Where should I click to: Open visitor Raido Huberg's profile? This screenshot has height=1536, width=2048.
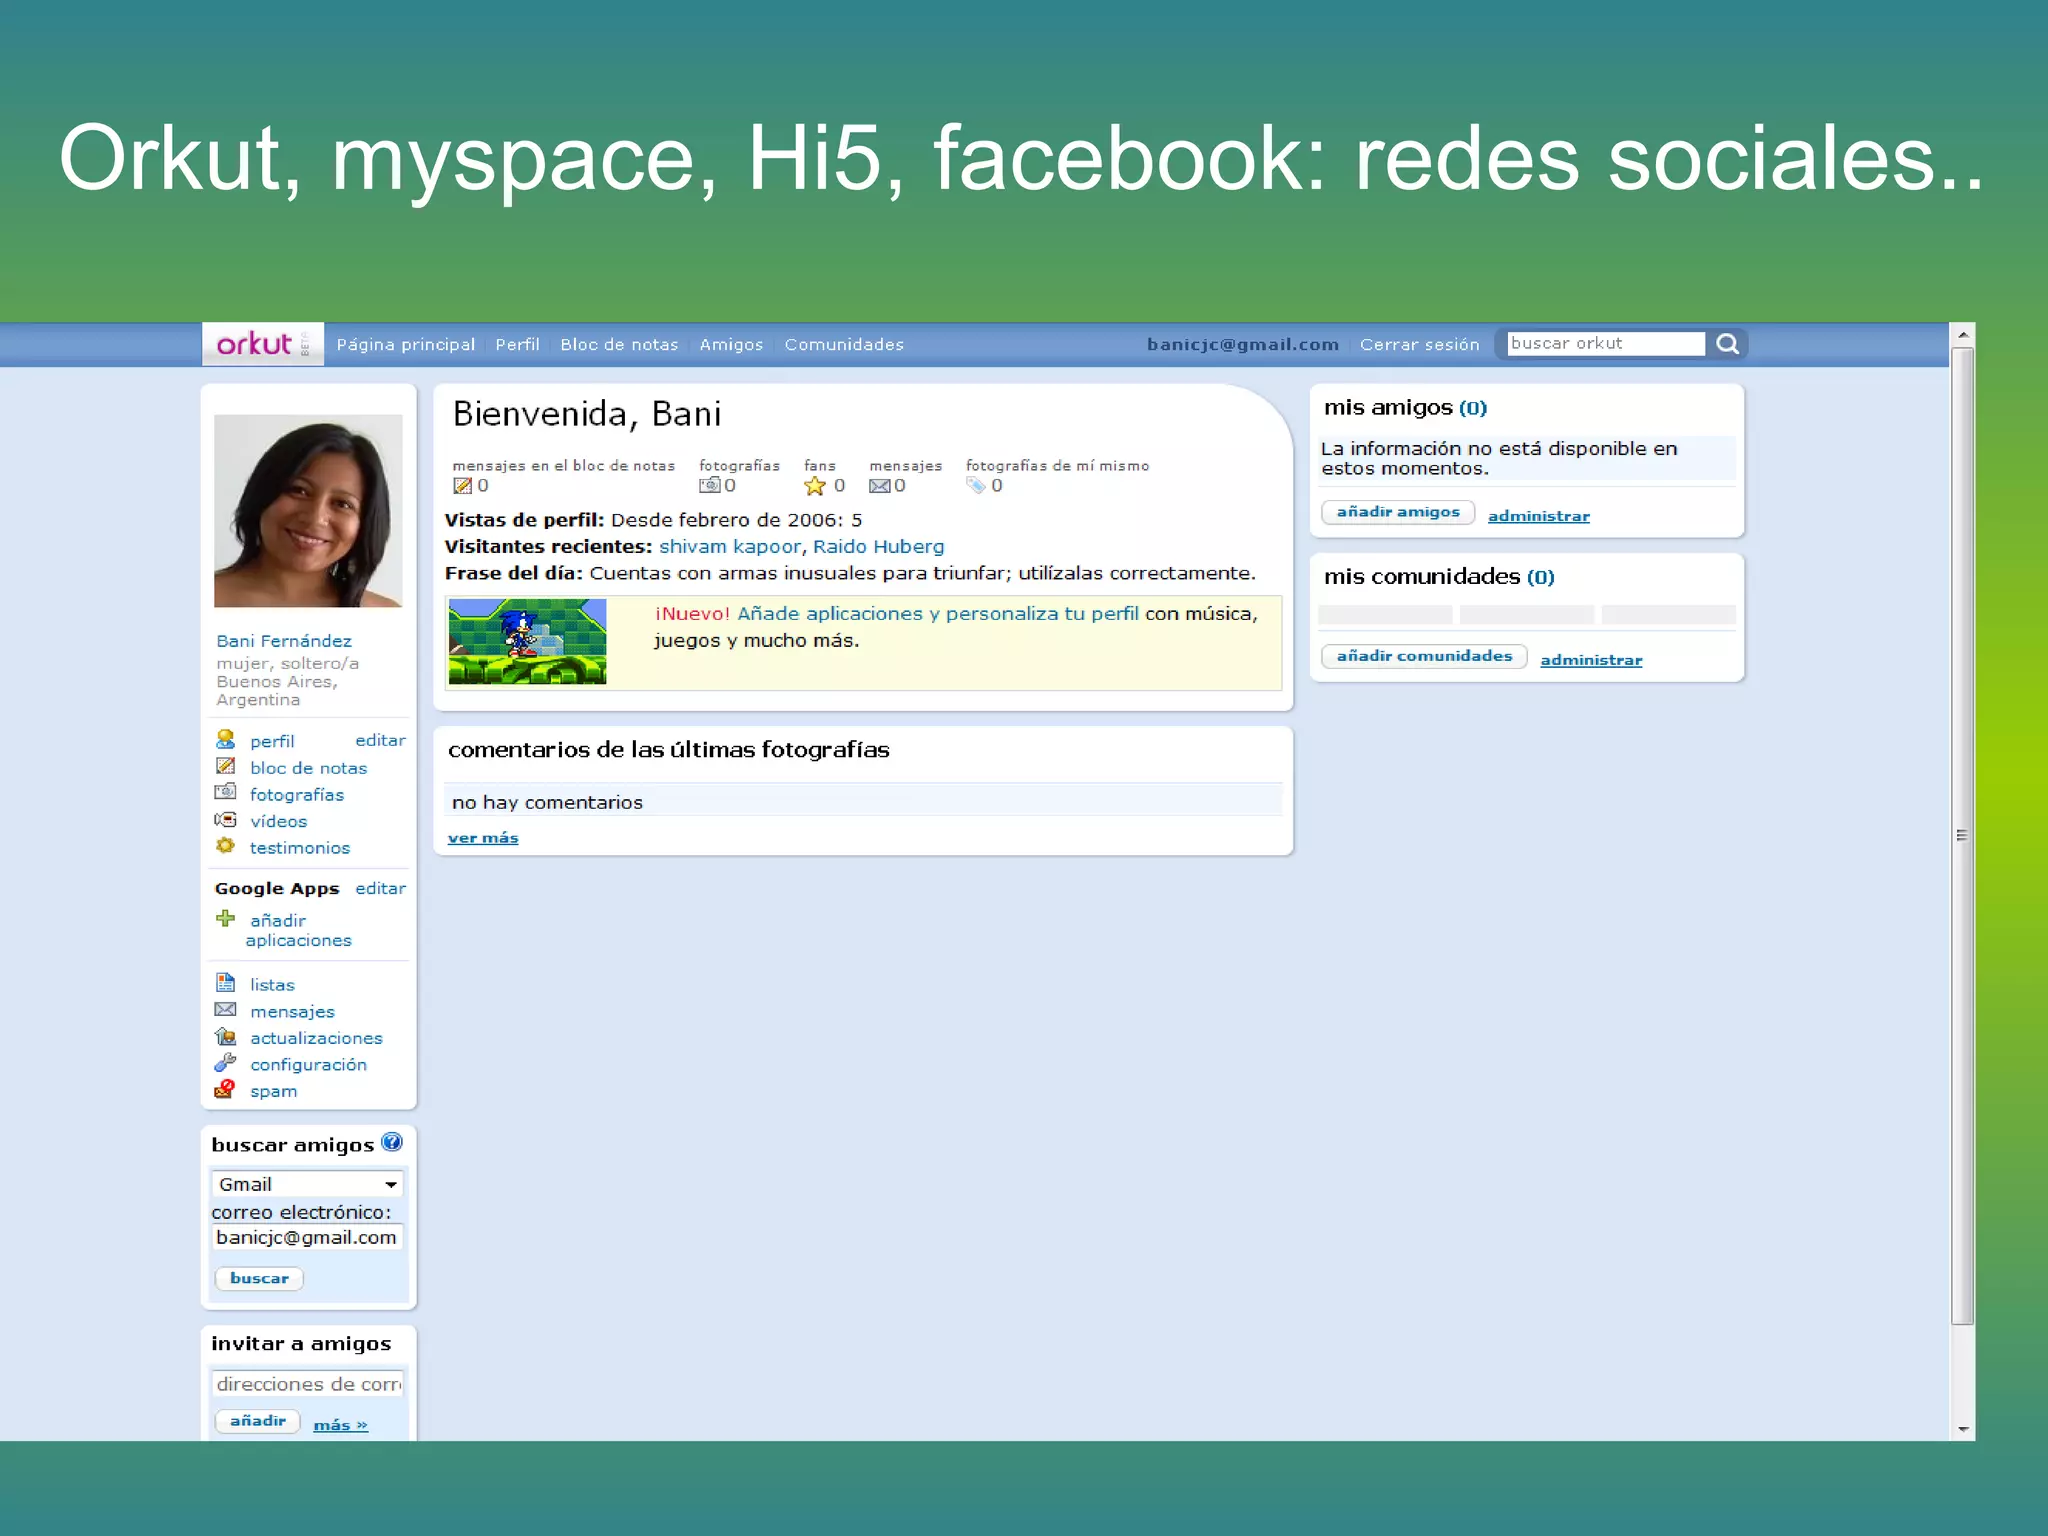878,547
